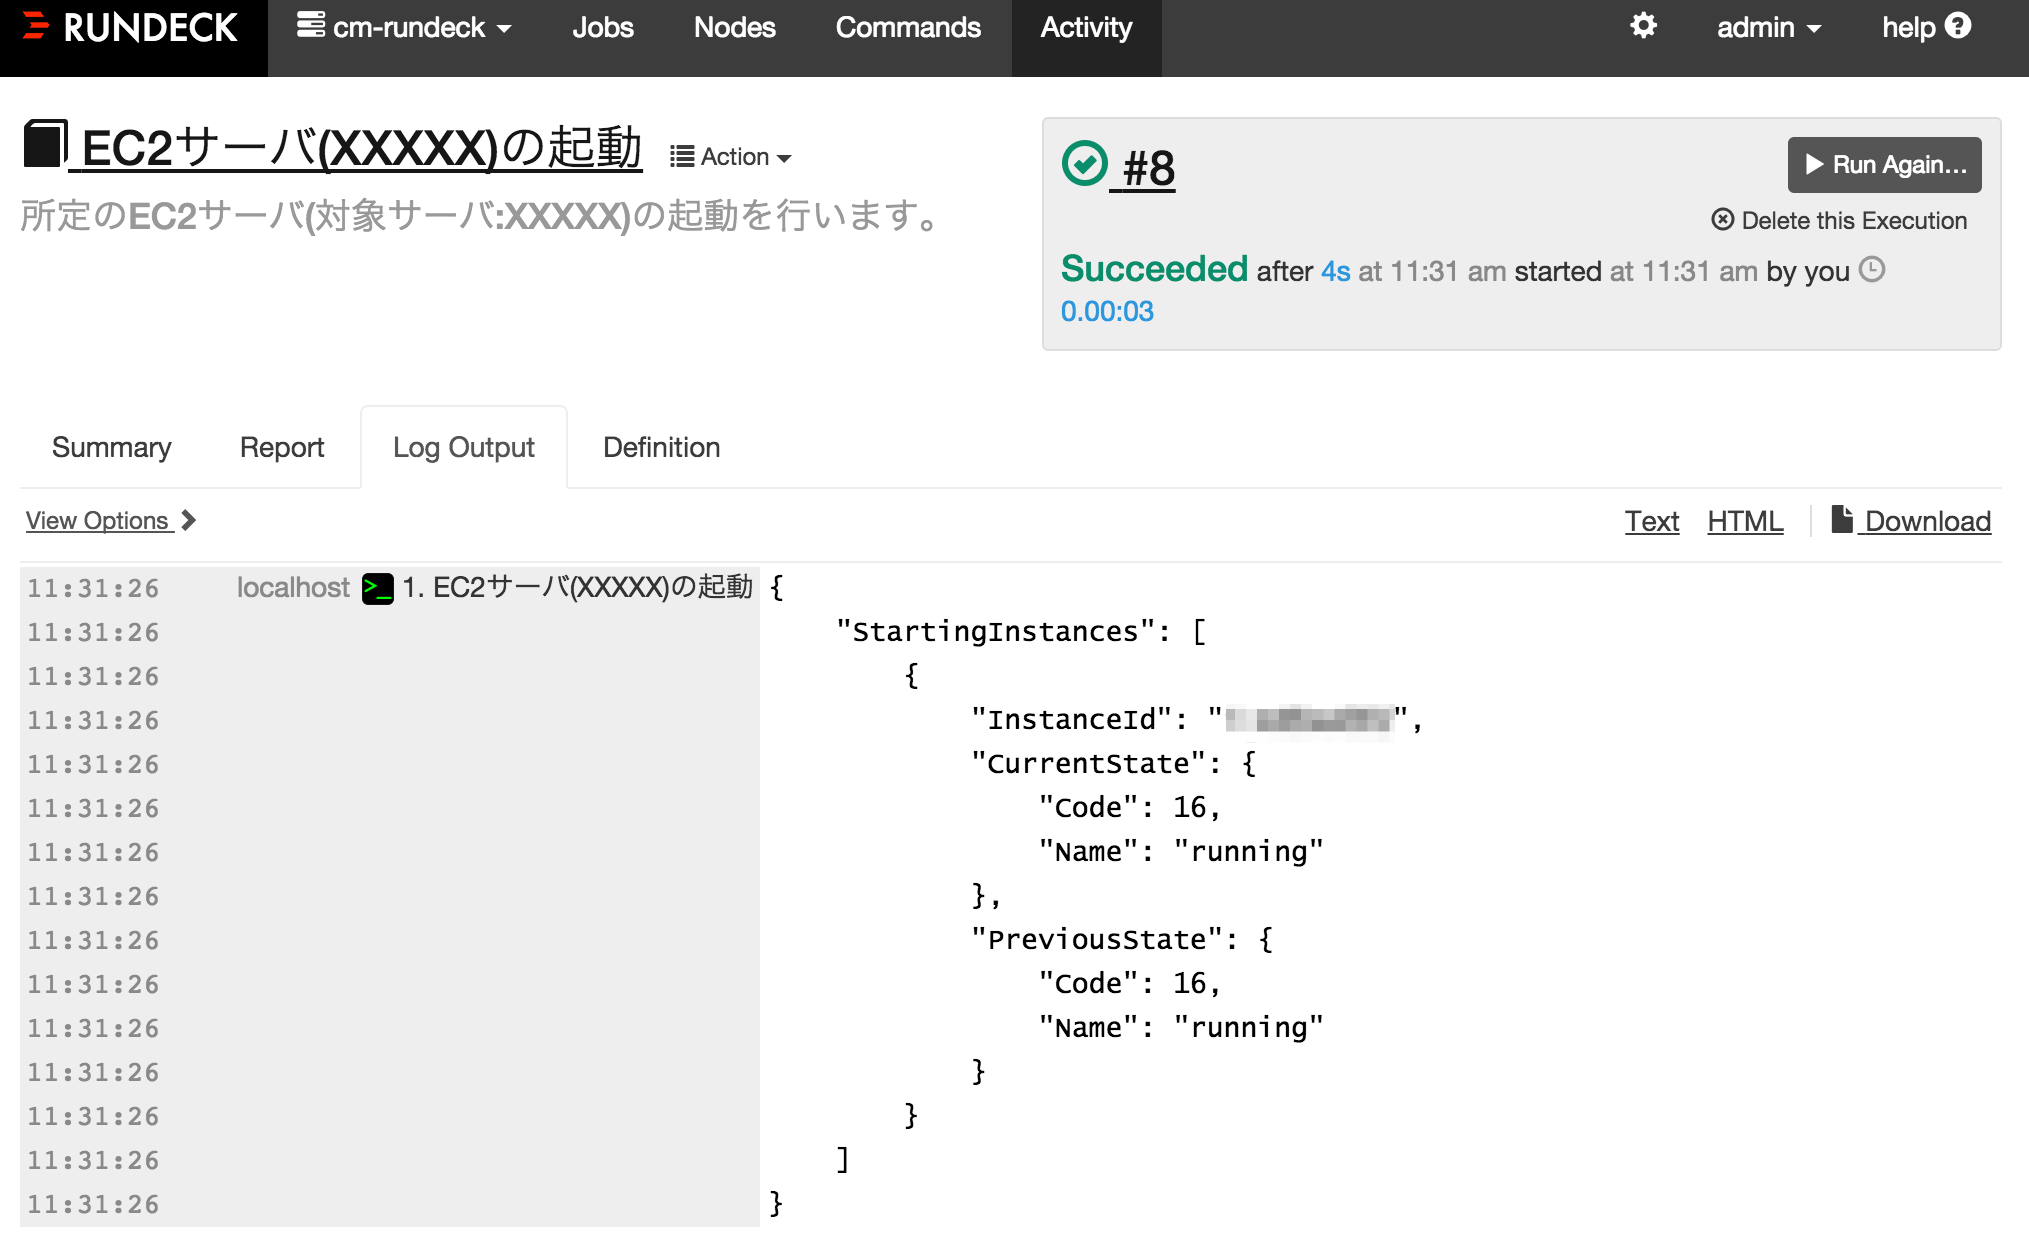Switch log view to HTML
The width and height of the screenshot is (2029, 1241).
click(x=1744, y=520)
